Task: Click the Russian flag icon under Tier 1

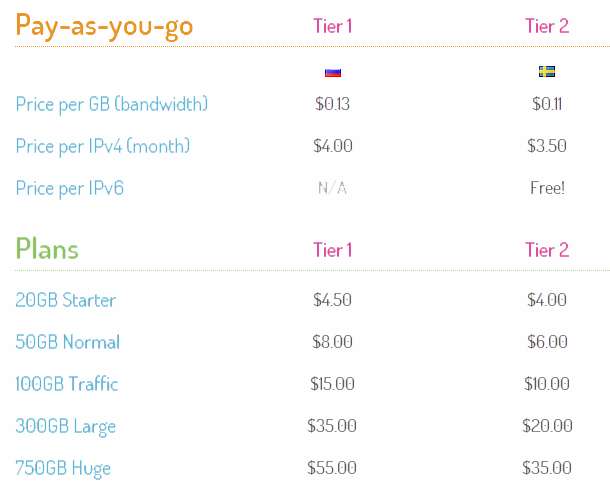Action: click(333, 73)
